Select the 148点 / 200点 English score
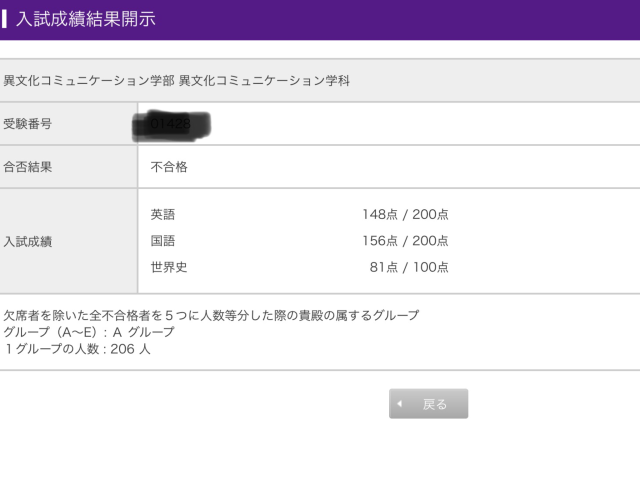Screen dimensions: 640x480 tap(405, 214)
